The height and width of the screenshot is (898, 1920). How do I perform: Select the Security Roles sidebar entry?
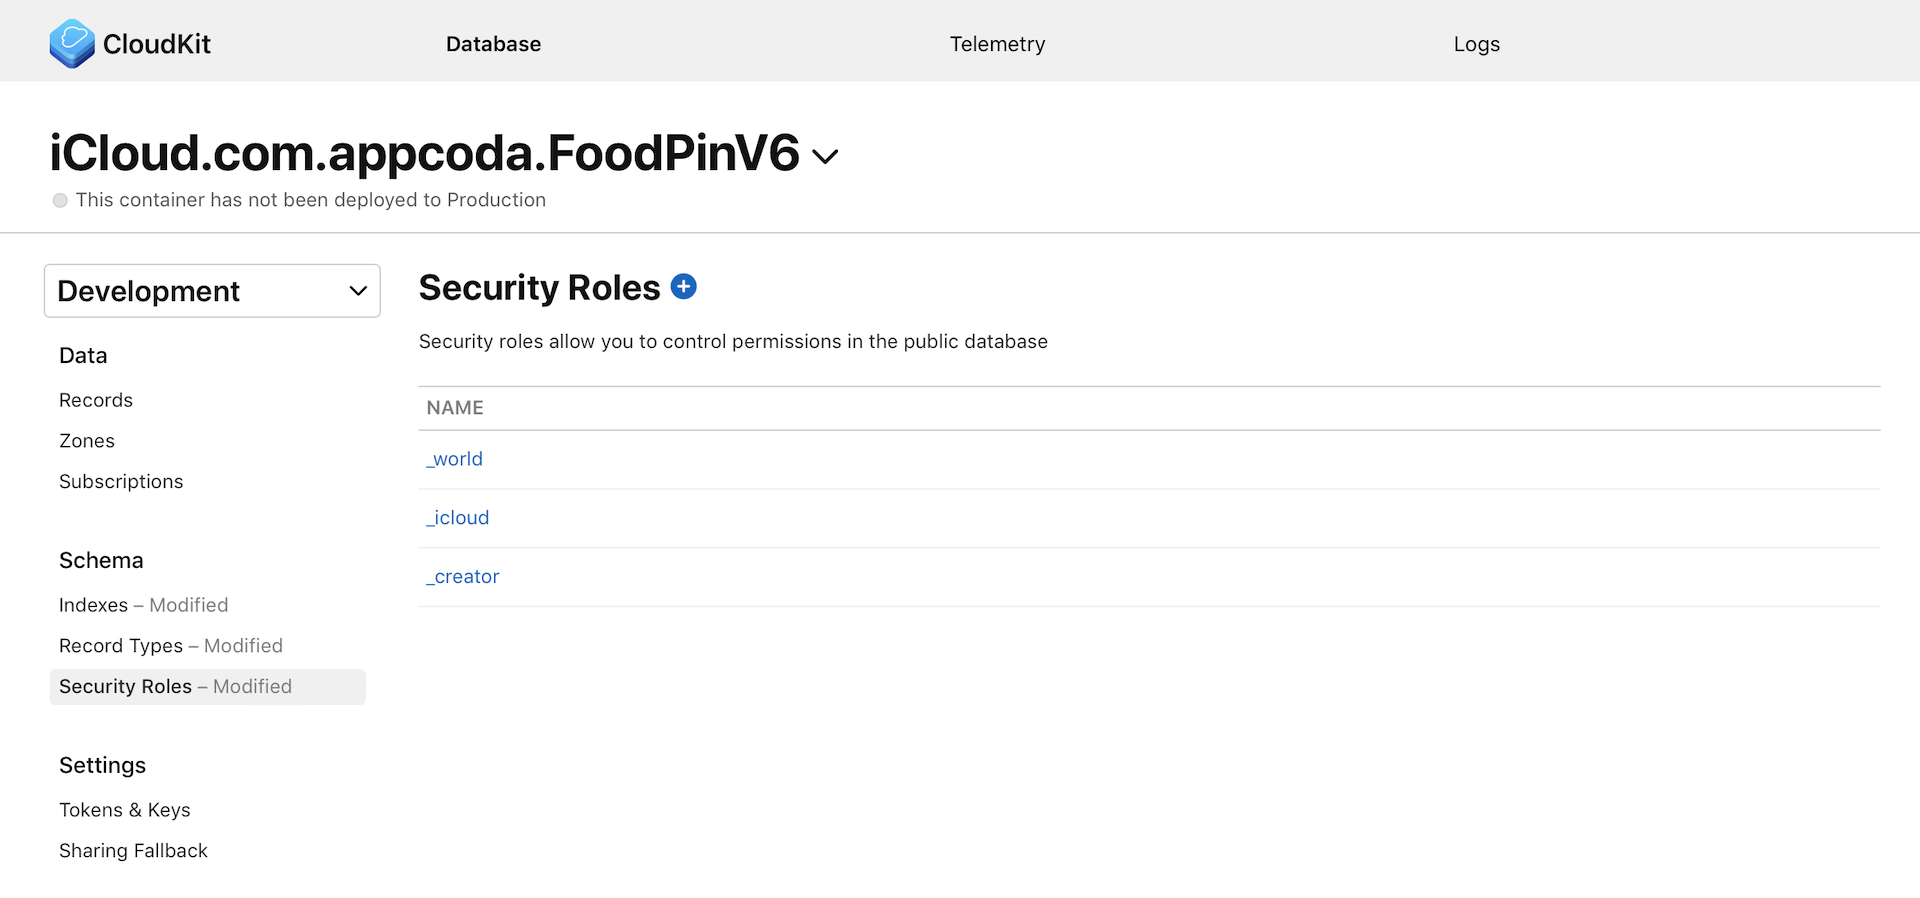point(125,686)
